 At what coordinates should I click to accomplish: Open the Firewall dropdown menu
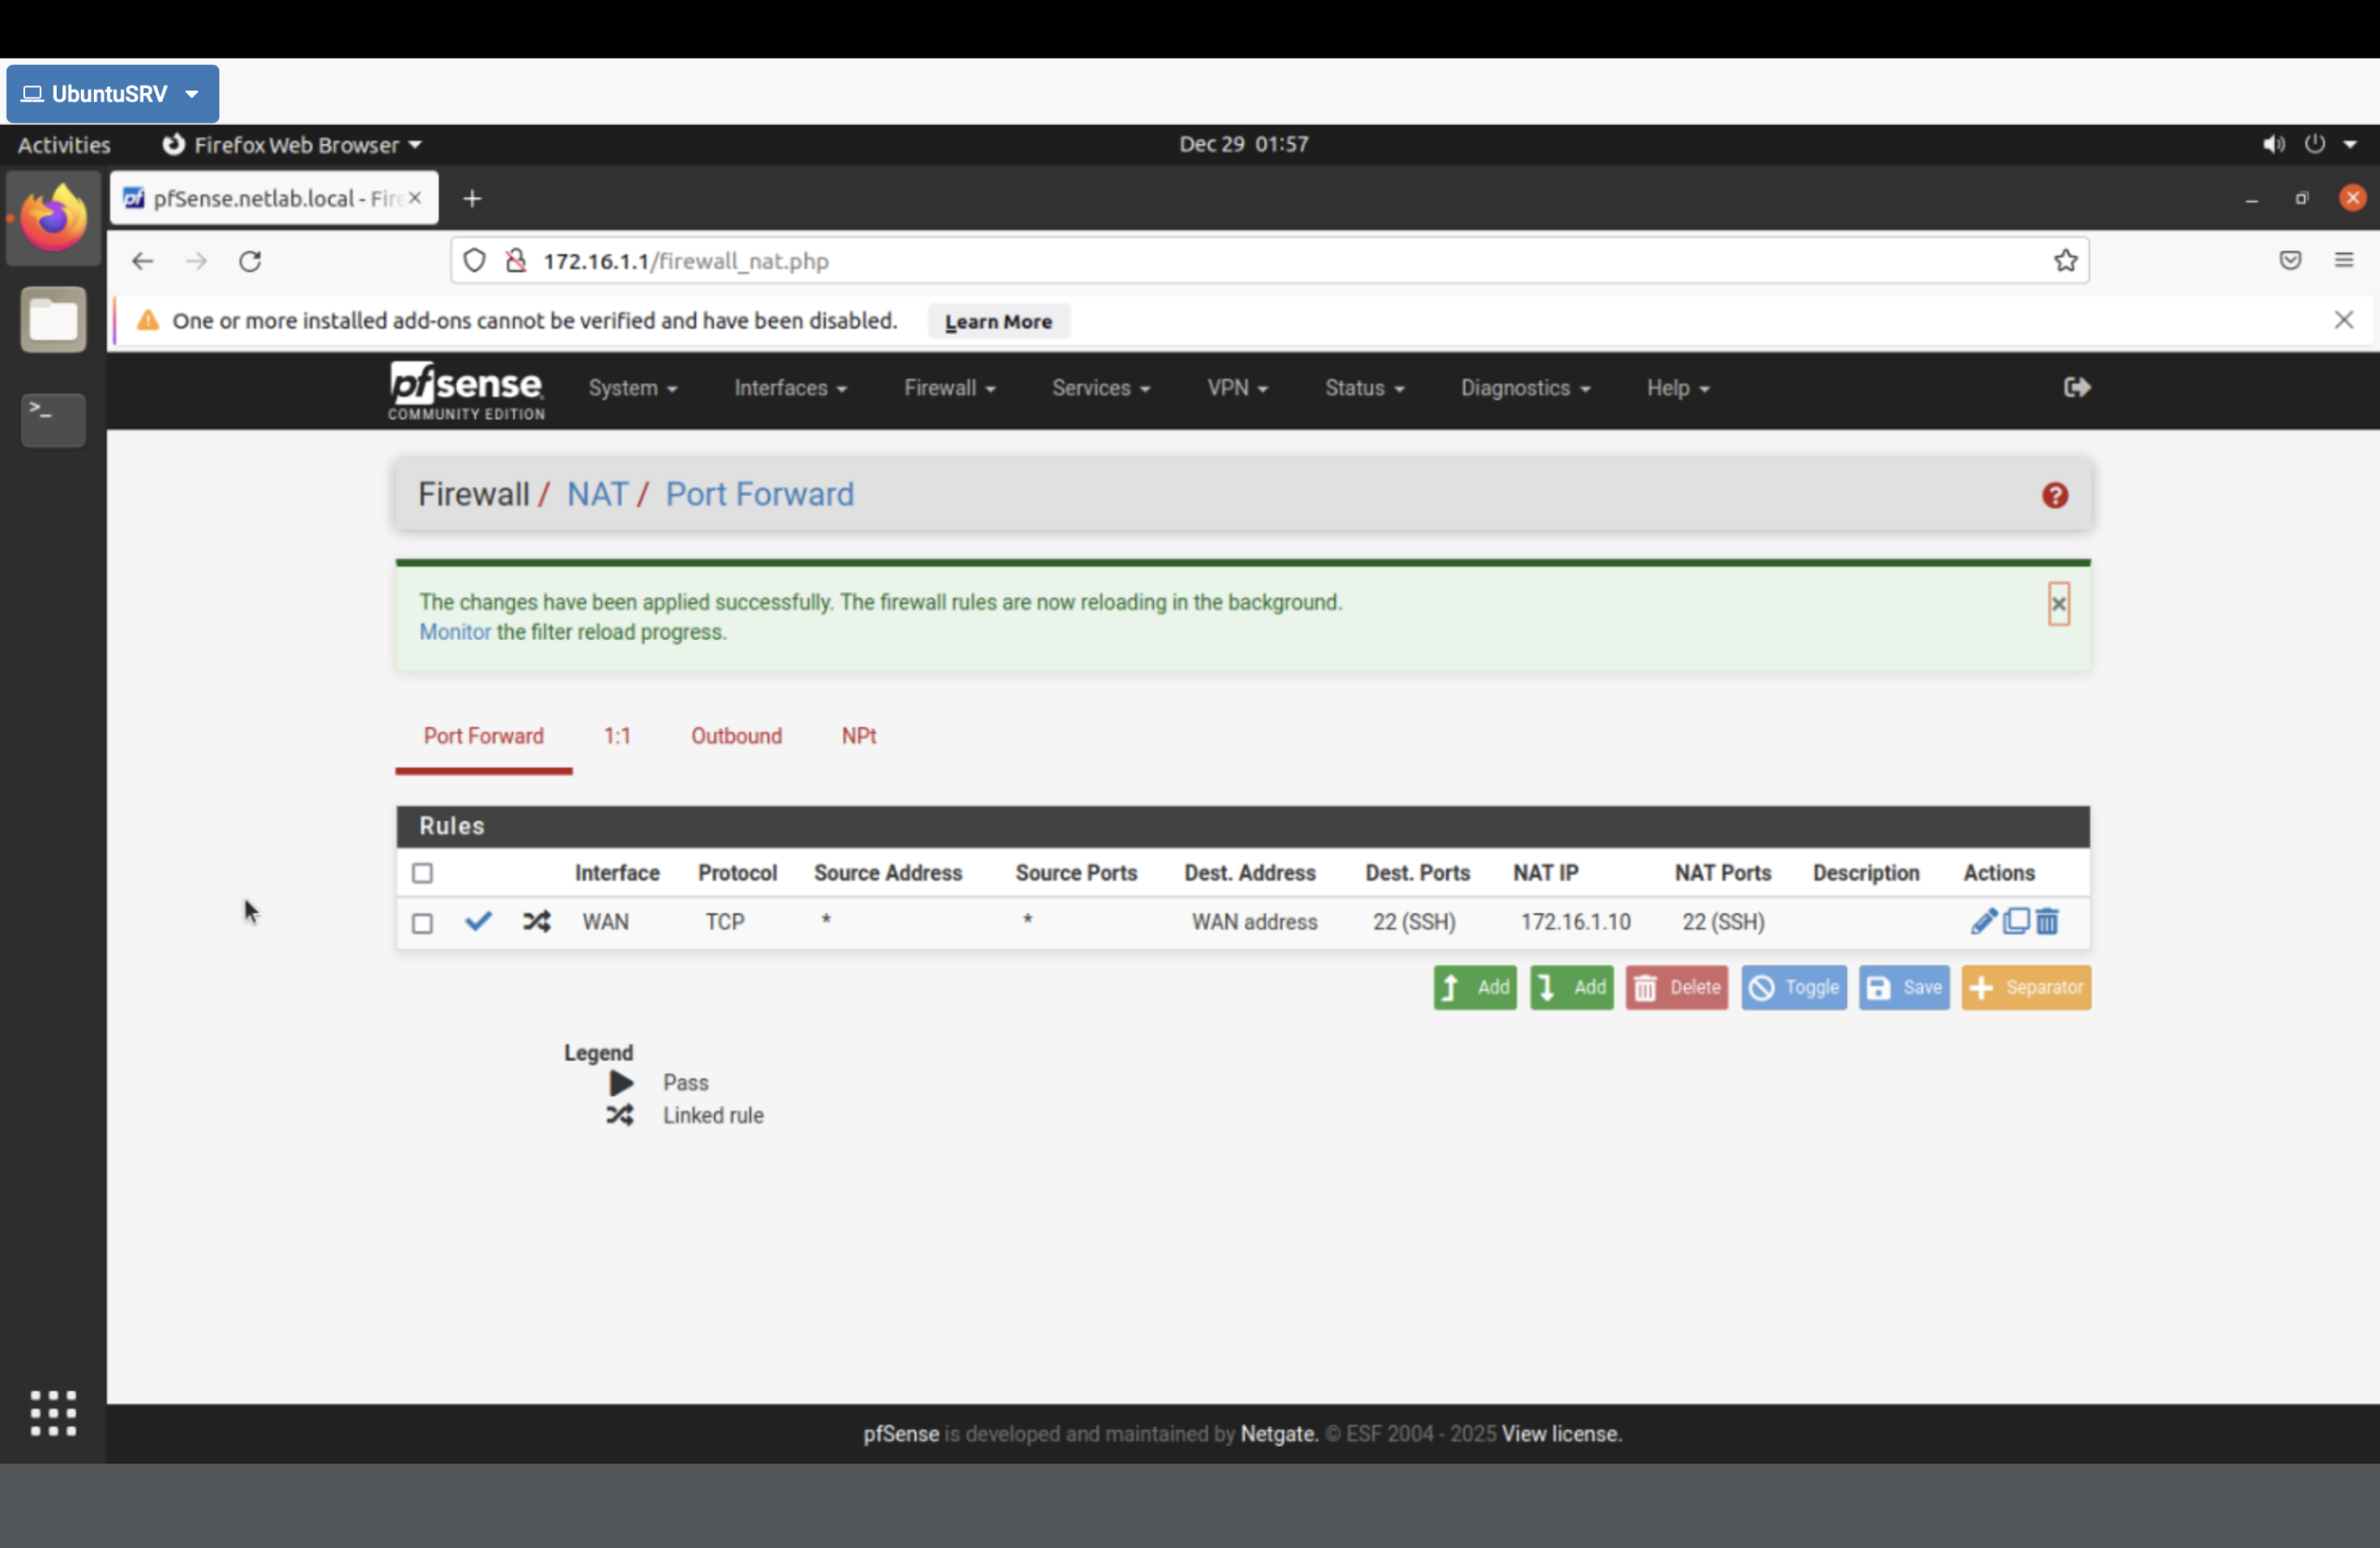(x=948, y=388)
